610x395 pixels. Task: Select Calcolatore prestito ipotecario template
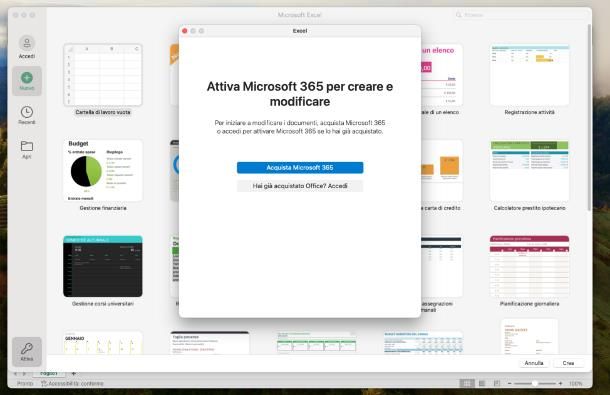coord(529,170)
